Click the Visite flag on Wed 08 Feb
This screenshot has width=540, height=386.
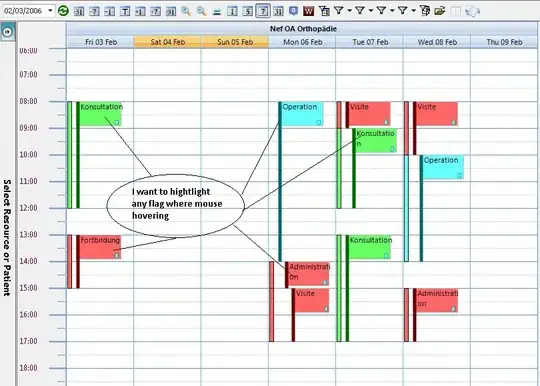pos(437,114)
